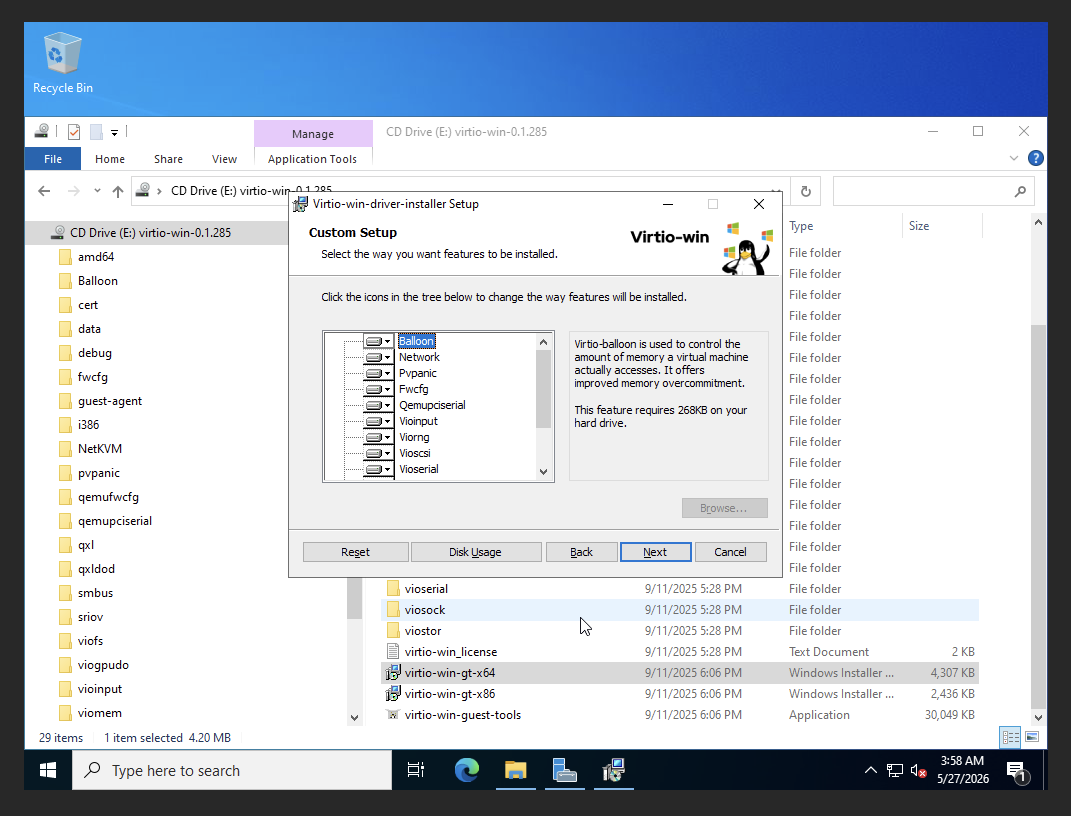Open the Fwcfg feature install dropdown
The height and width of the screenshot is (816, 1071).
coord(378,389)
